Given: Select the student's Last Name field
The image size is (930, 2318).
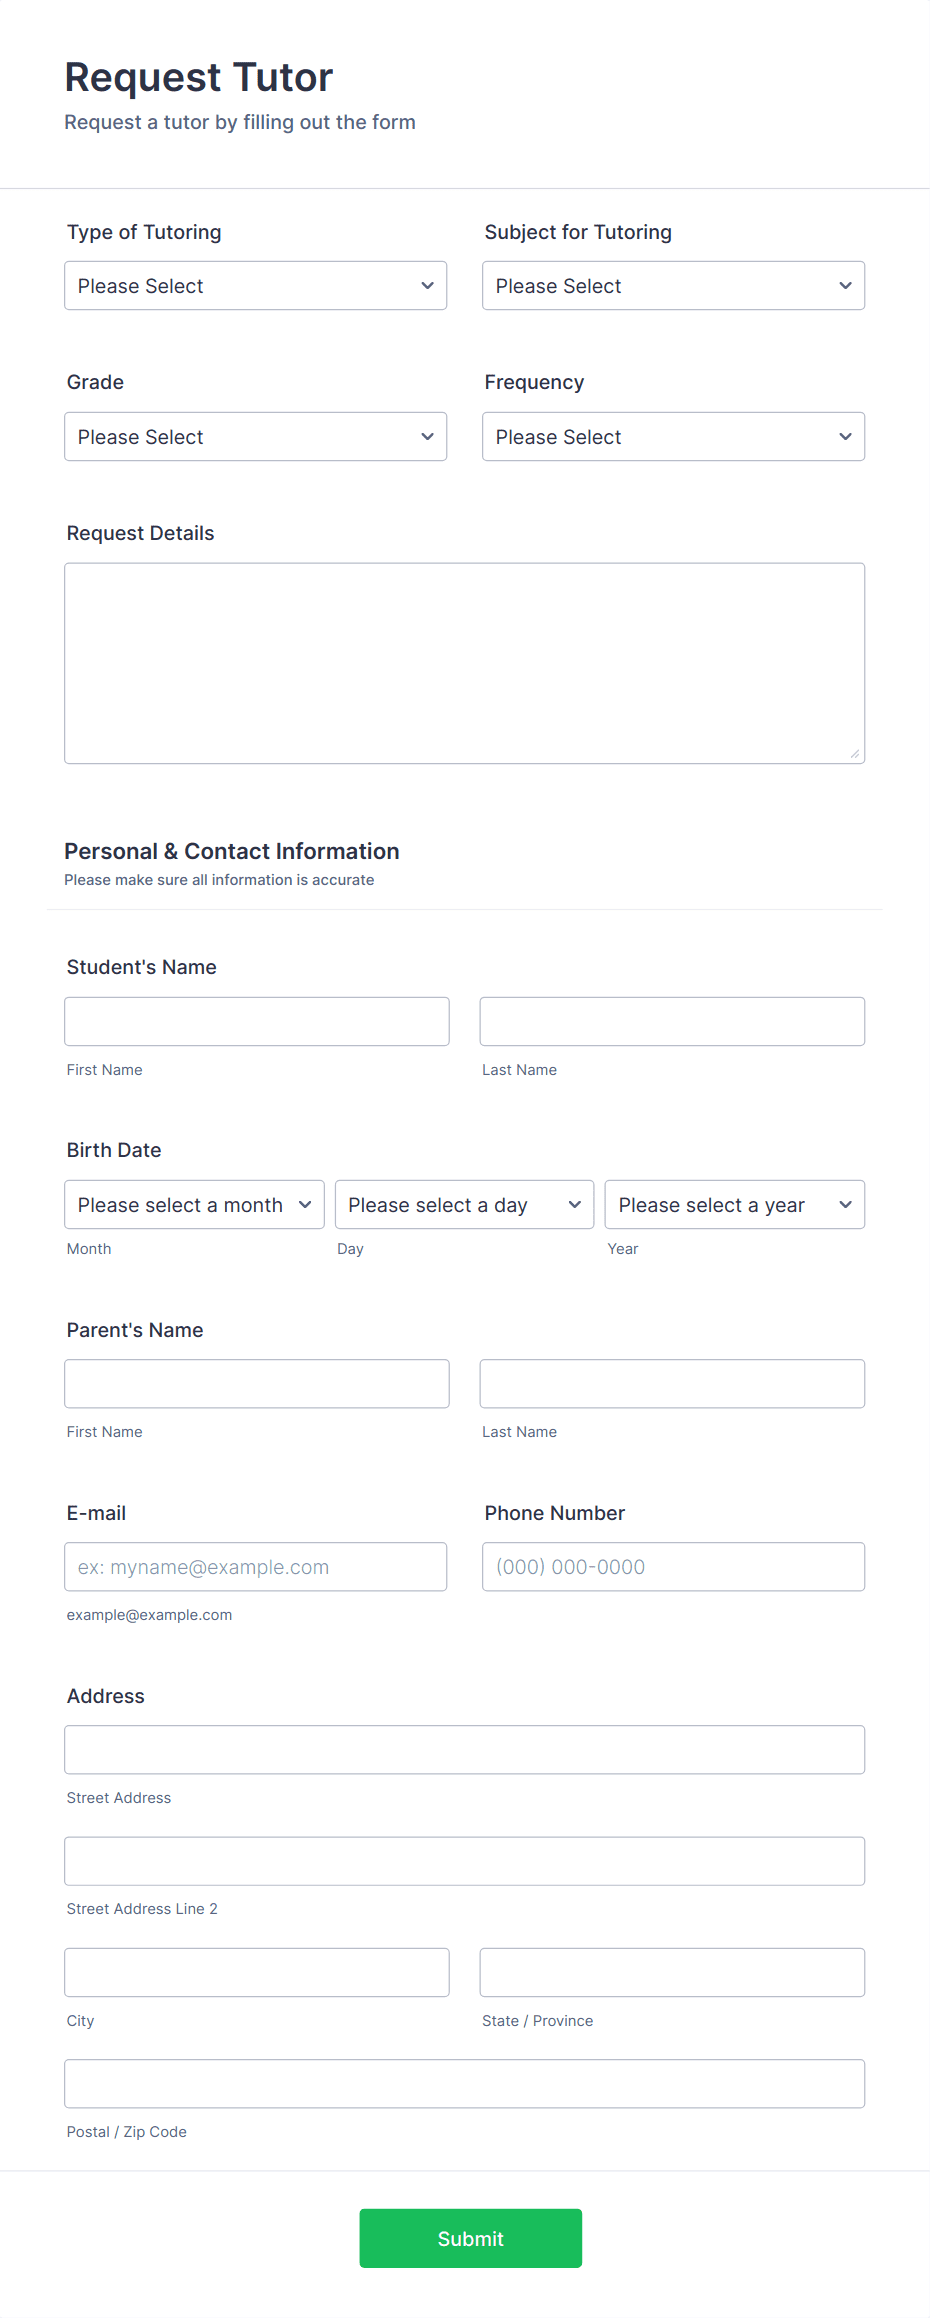Looking at the screenshot, I should coord(671,1021).
